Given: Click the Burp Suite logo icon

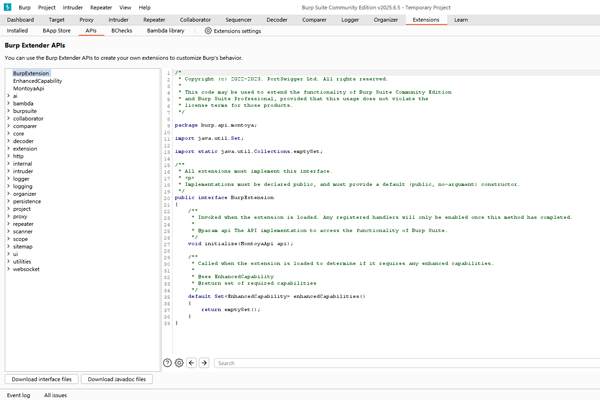Looking at the screenshot, I should pyautogui.click(x=8, y=7).
